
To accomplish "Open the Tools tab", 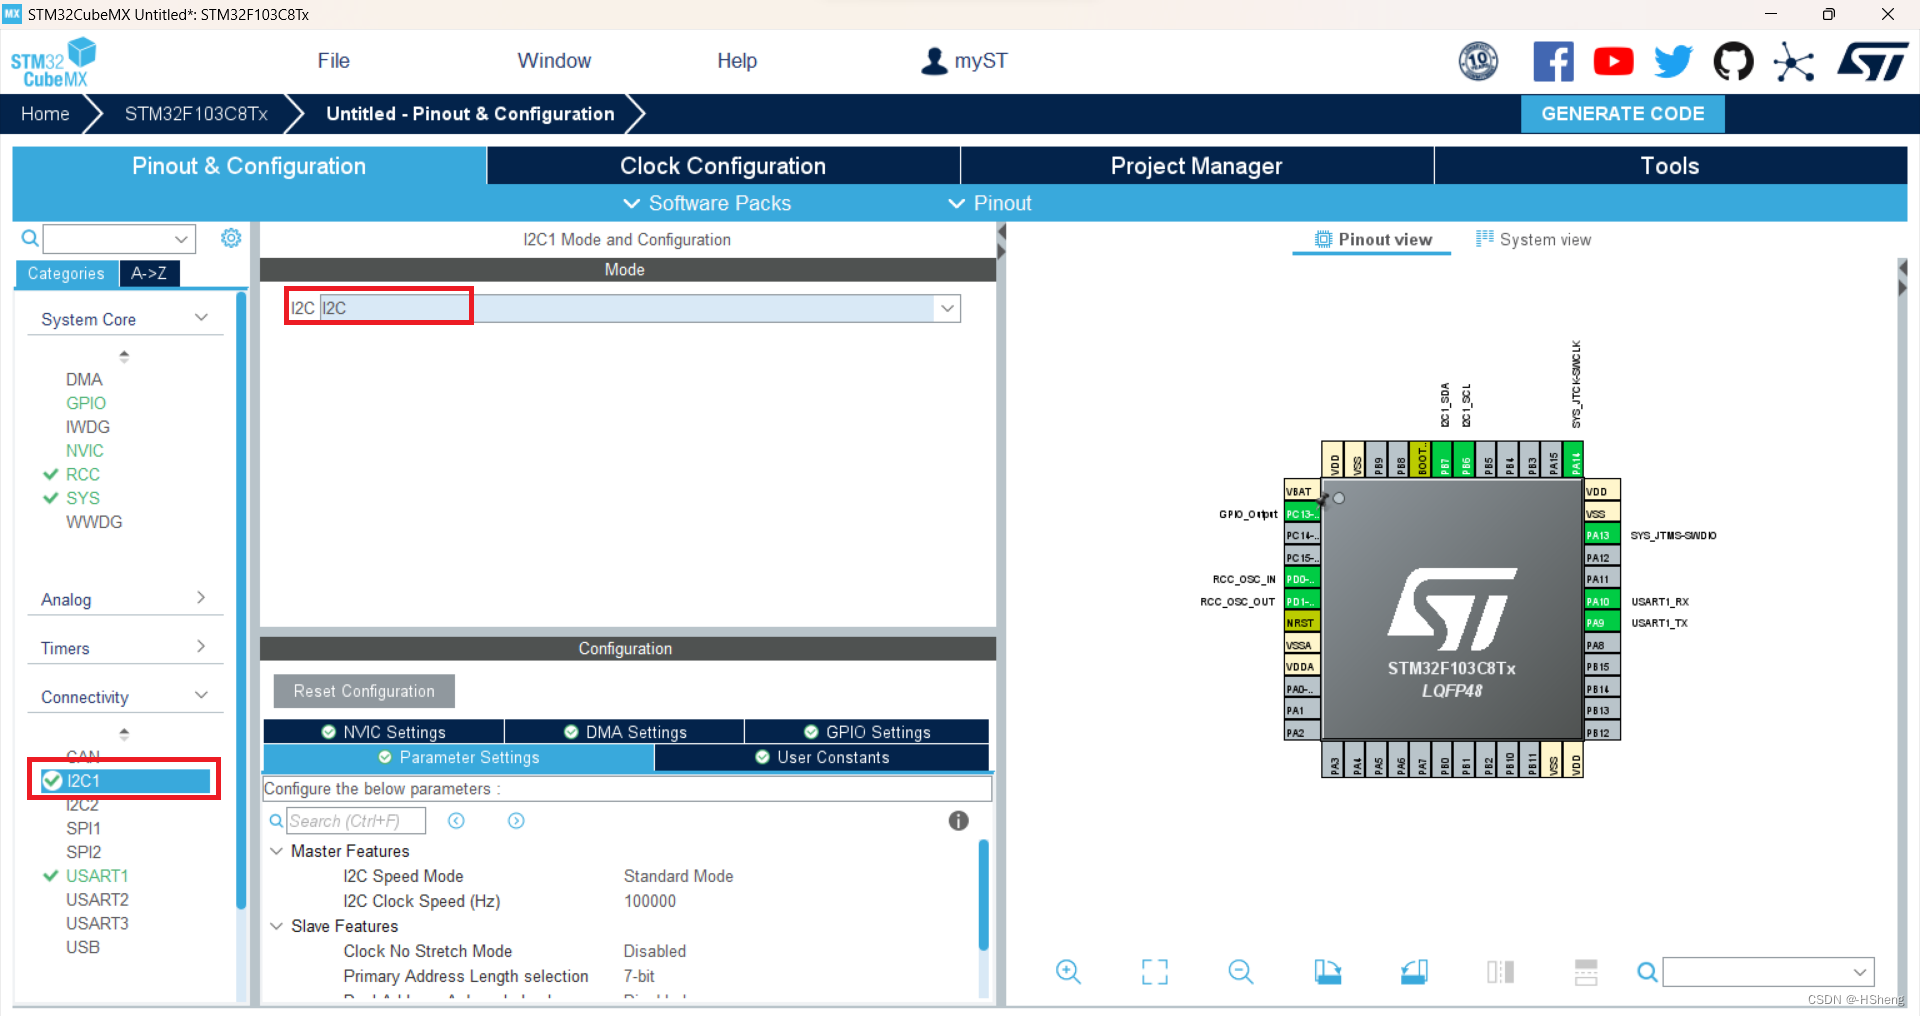I will click(x=1670, y=166).
